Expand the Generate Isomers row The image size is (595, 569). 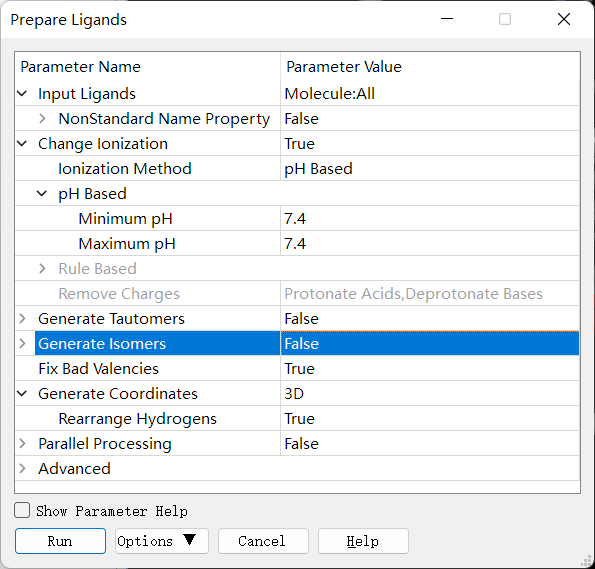coord(22,344)
